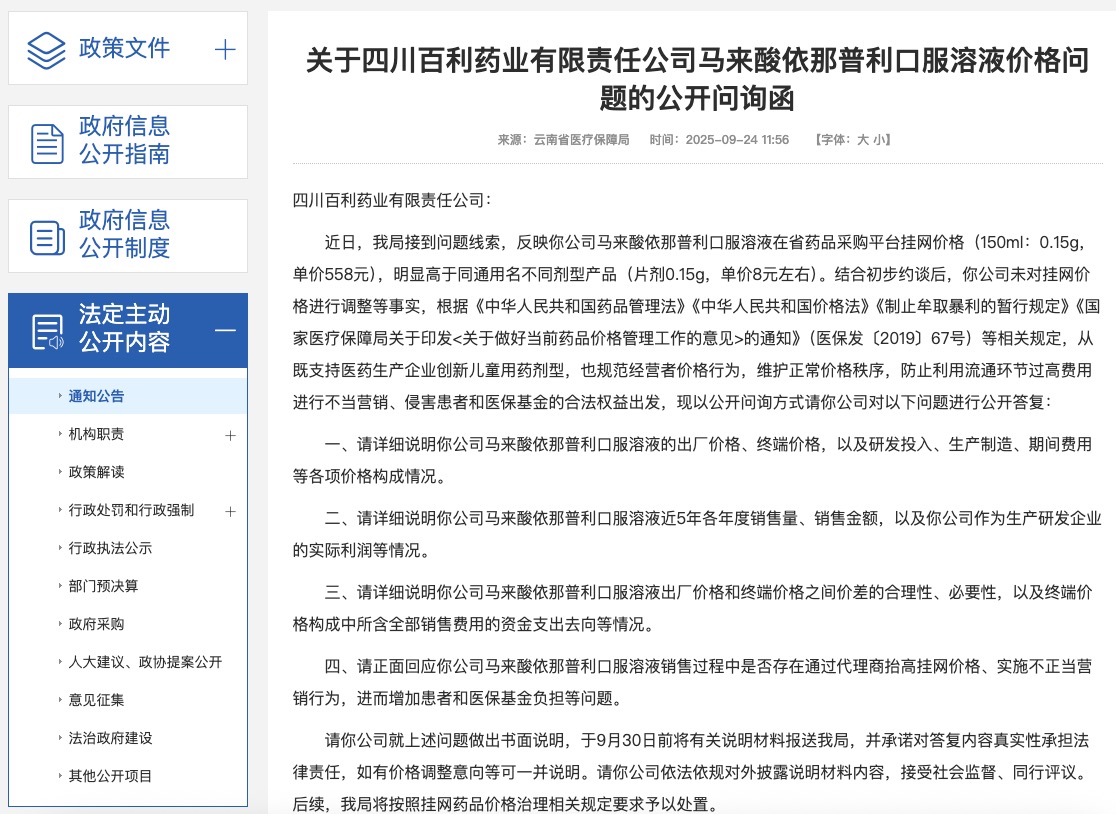Open the 机构职责 sidebar item
Image resolution: width=1116 pixels, height=814 pixels.
pos(96,434)
